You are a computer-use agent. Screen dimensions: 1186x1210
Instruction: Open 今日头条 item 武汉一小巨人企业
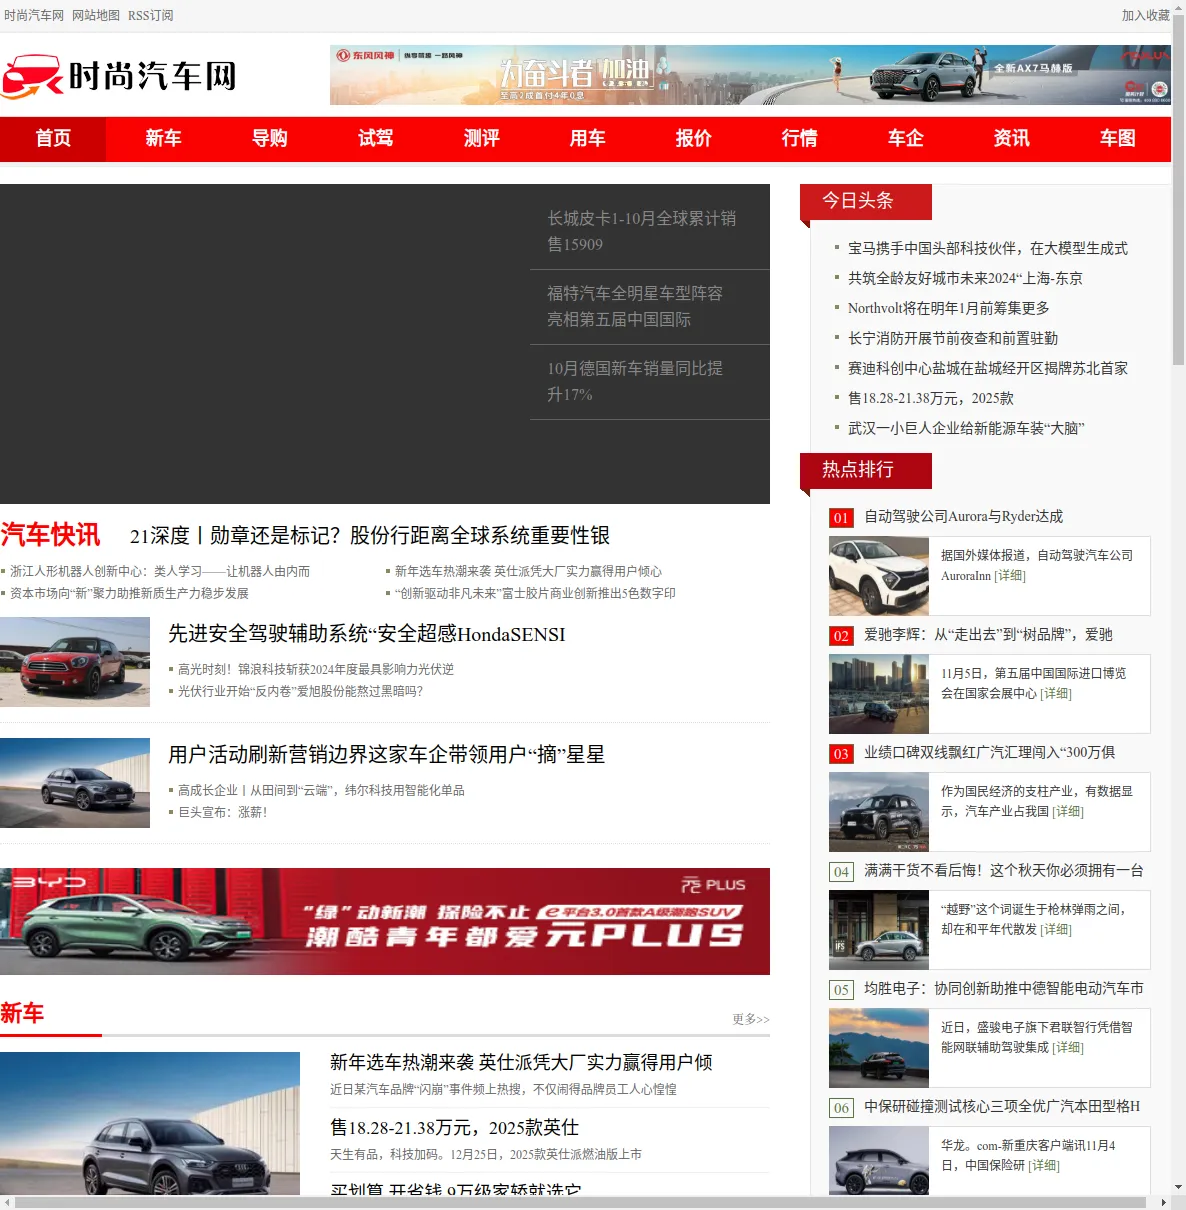966,429
